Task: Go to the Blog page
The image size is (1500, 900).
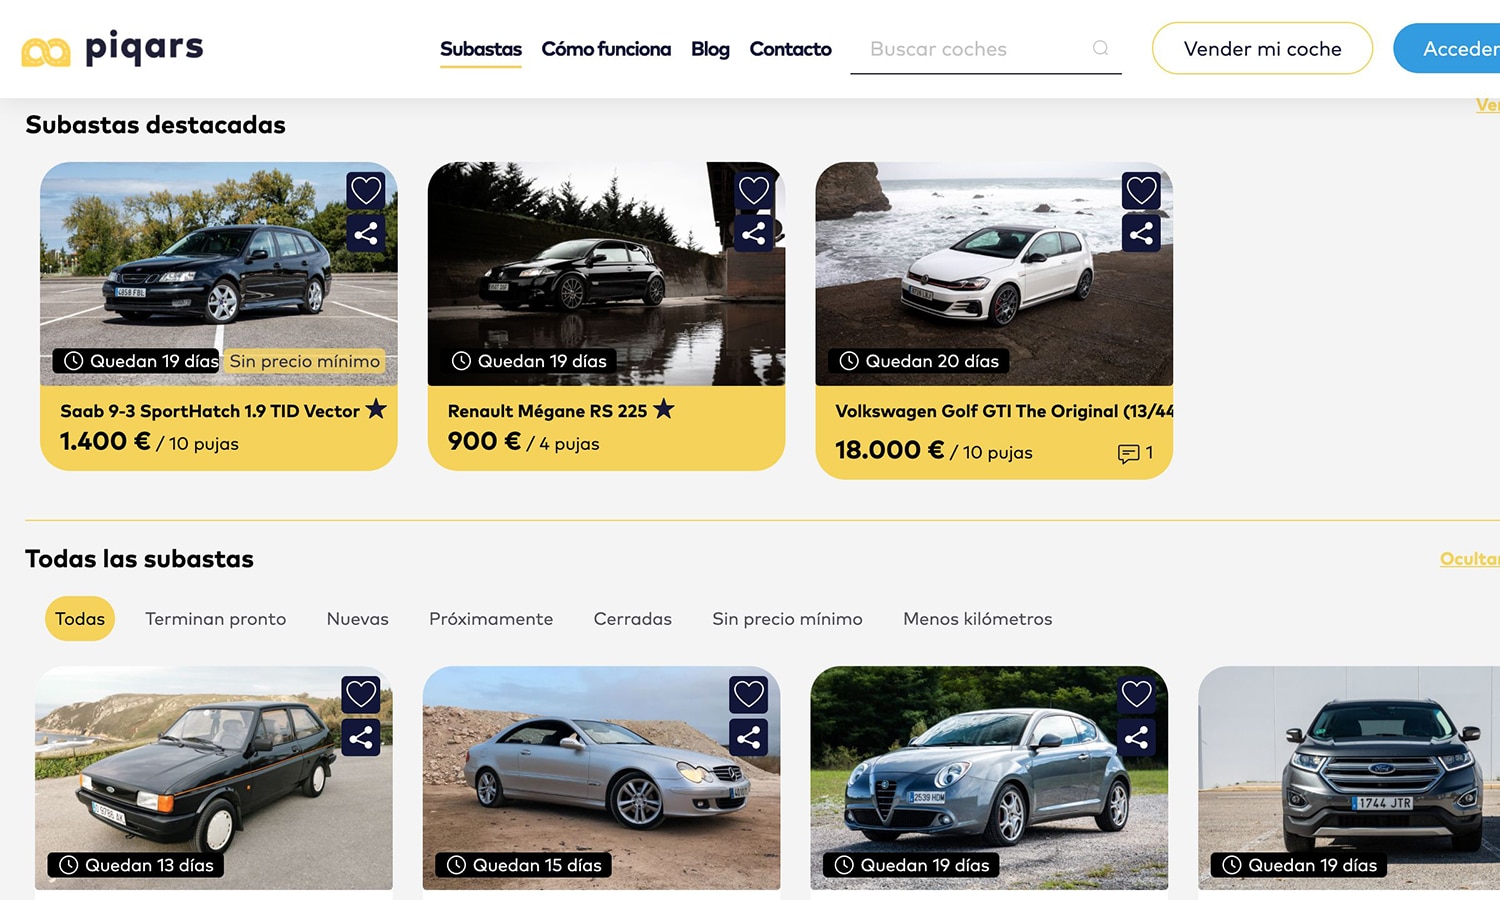Action: [710, 49]
